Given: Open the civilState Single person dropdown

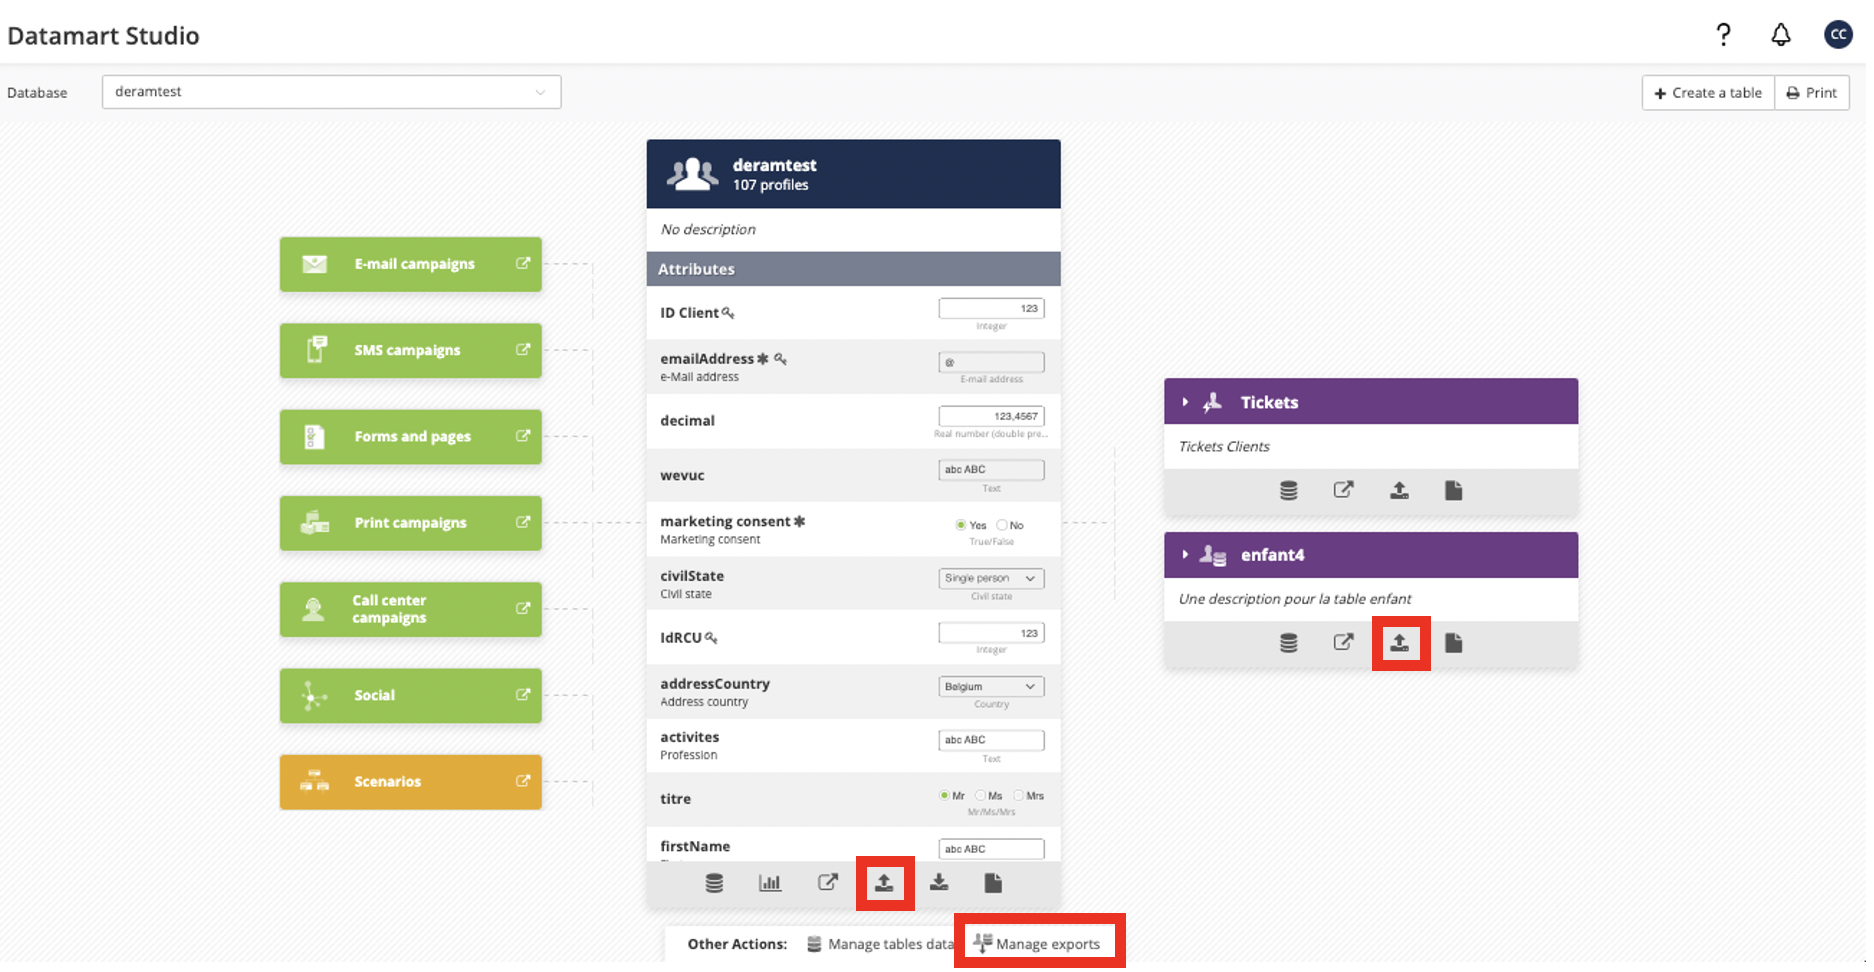Looking at the screenshot, I should point(991,578).
